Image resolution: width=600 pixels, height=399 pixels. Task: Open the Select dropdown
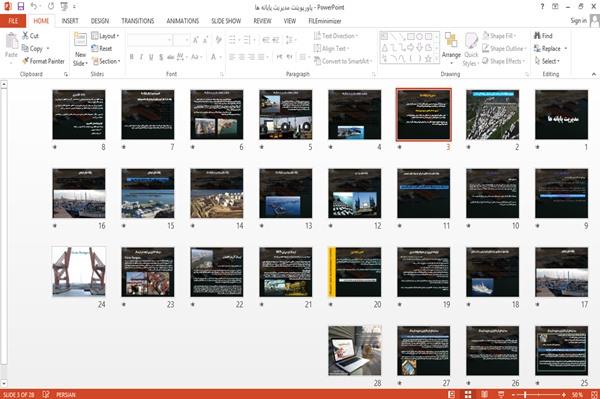tap(547, 61)
